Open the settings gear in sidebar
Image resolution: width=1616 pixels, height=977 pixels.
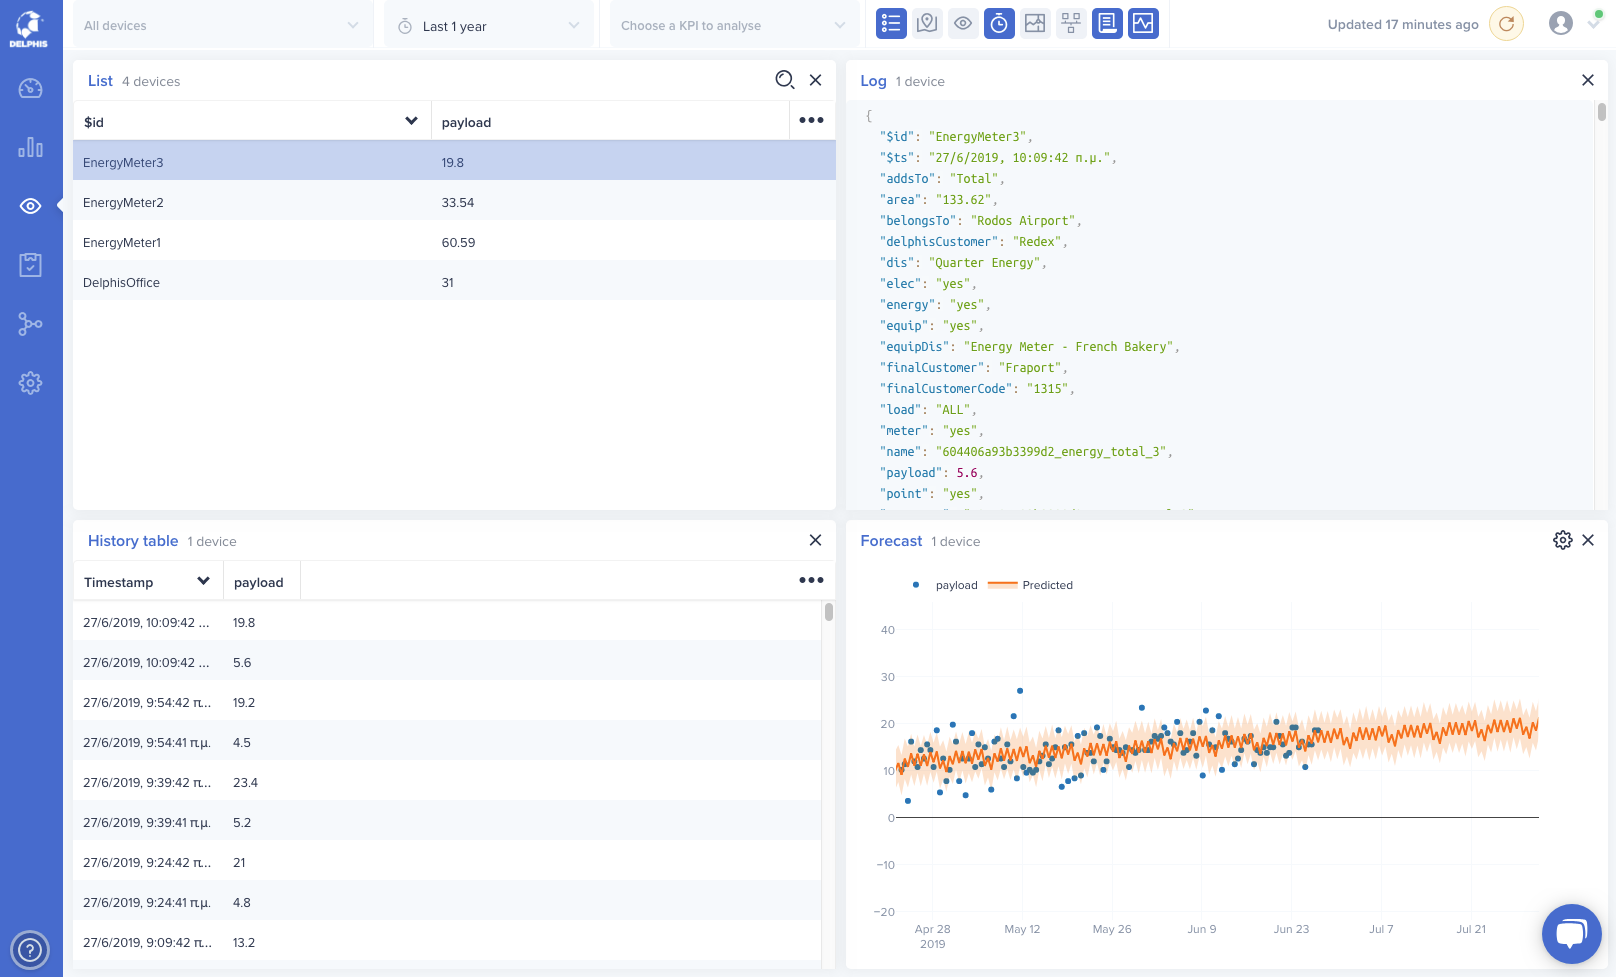tap(30, 383)
